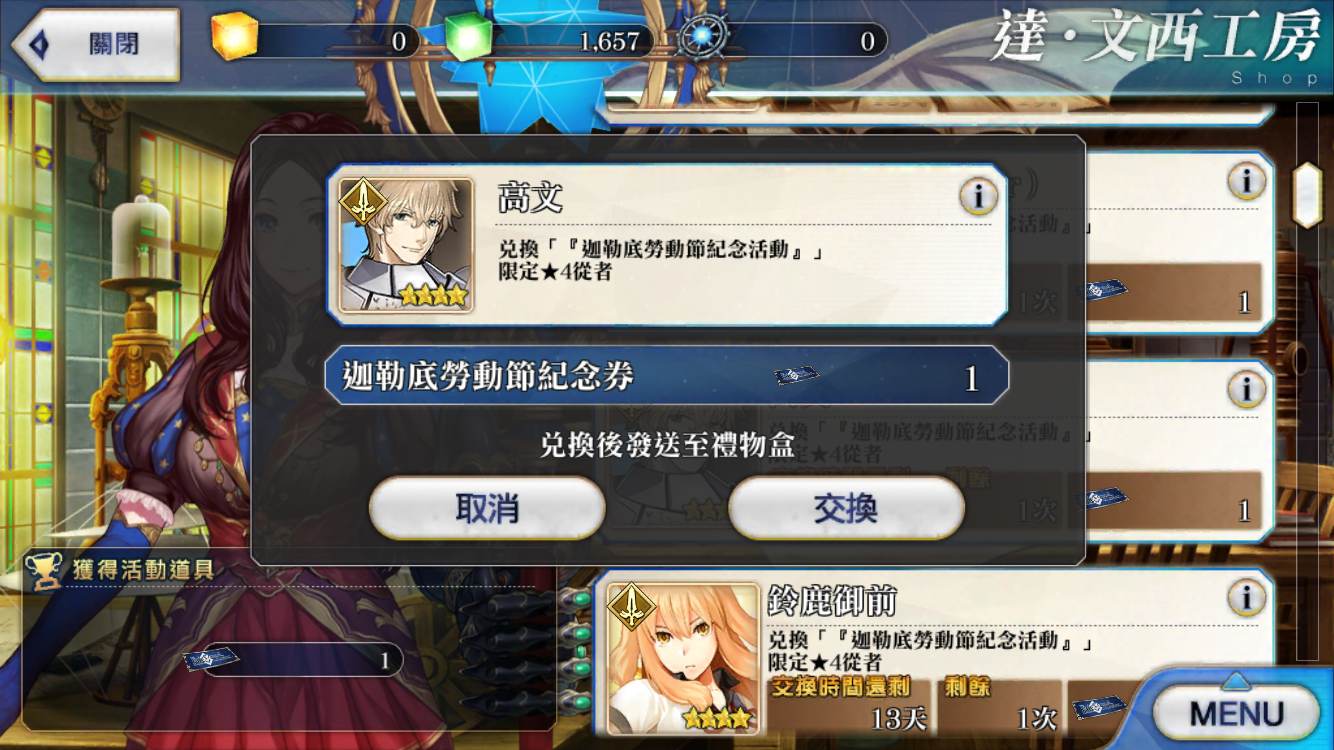Tap the ticket icon in event items panel
This screenshot has width=1334, height=750.
click(x=212, y=659)
